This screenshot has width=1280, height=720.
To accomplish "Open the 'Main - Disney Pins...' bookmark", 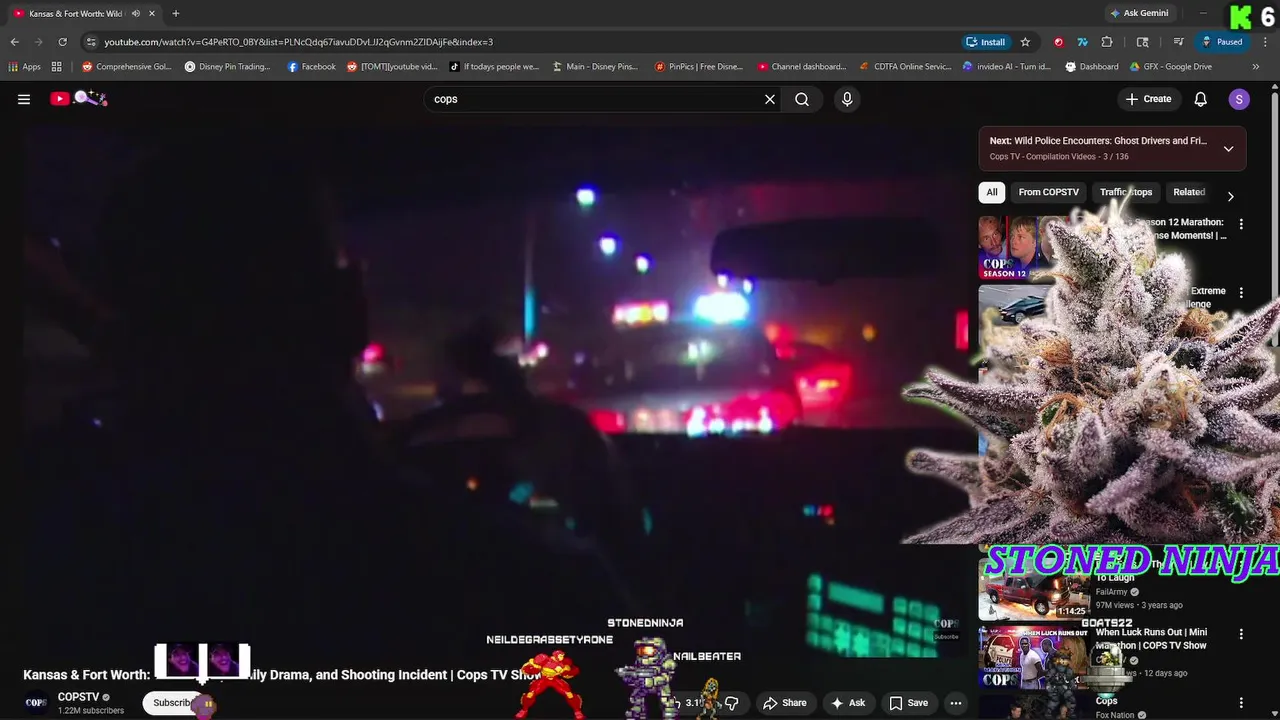I will (594, 67).
